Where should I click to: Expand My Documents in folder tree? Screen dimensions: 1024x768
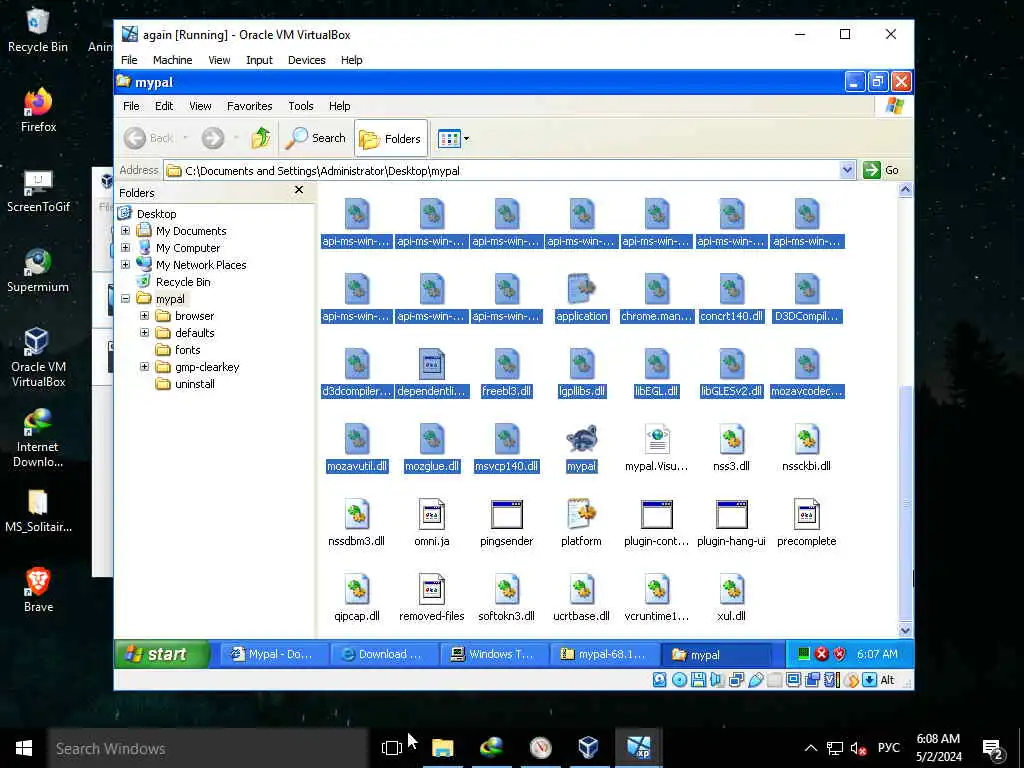[125, 231]
